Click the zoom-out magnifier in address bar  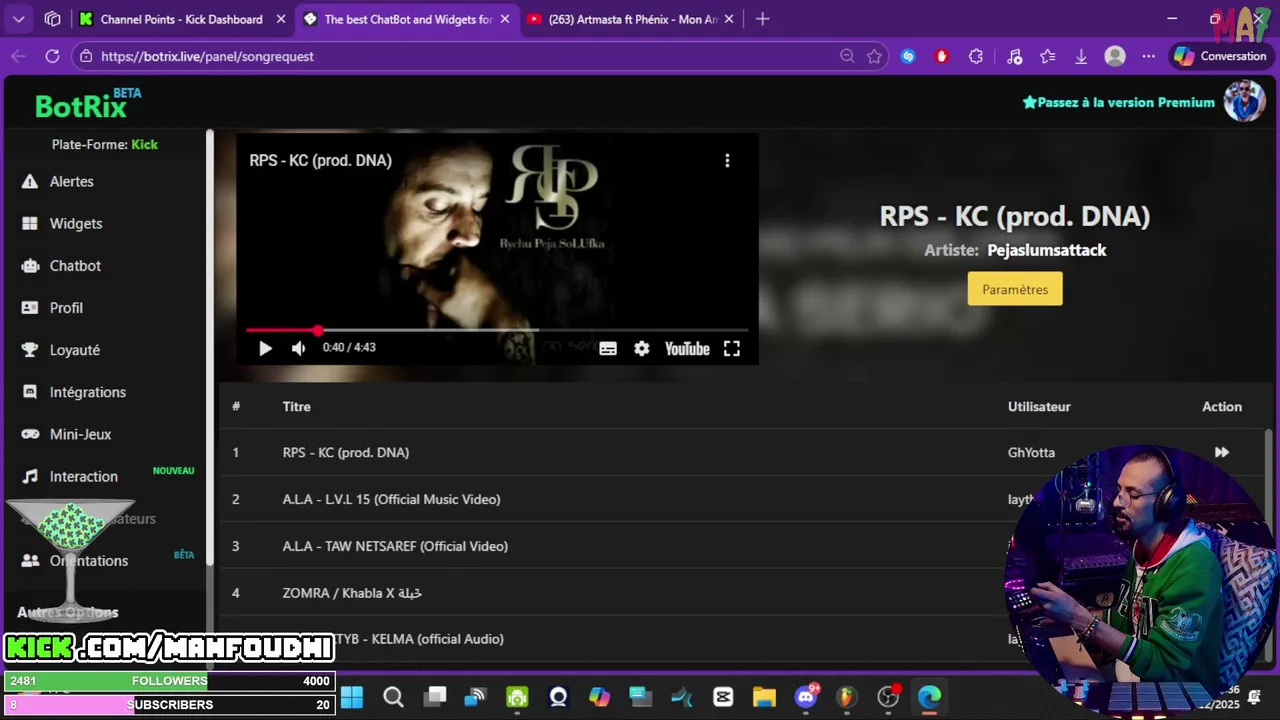[x=847, y=56]
